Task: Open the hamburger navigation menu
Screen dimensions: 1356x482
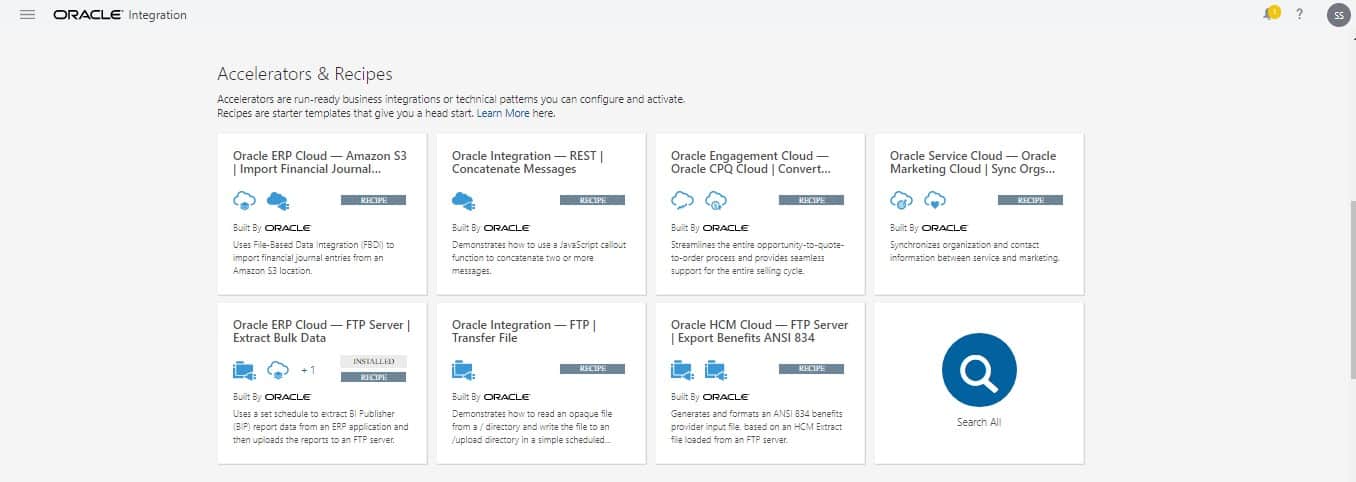Action: click(27, 15)
